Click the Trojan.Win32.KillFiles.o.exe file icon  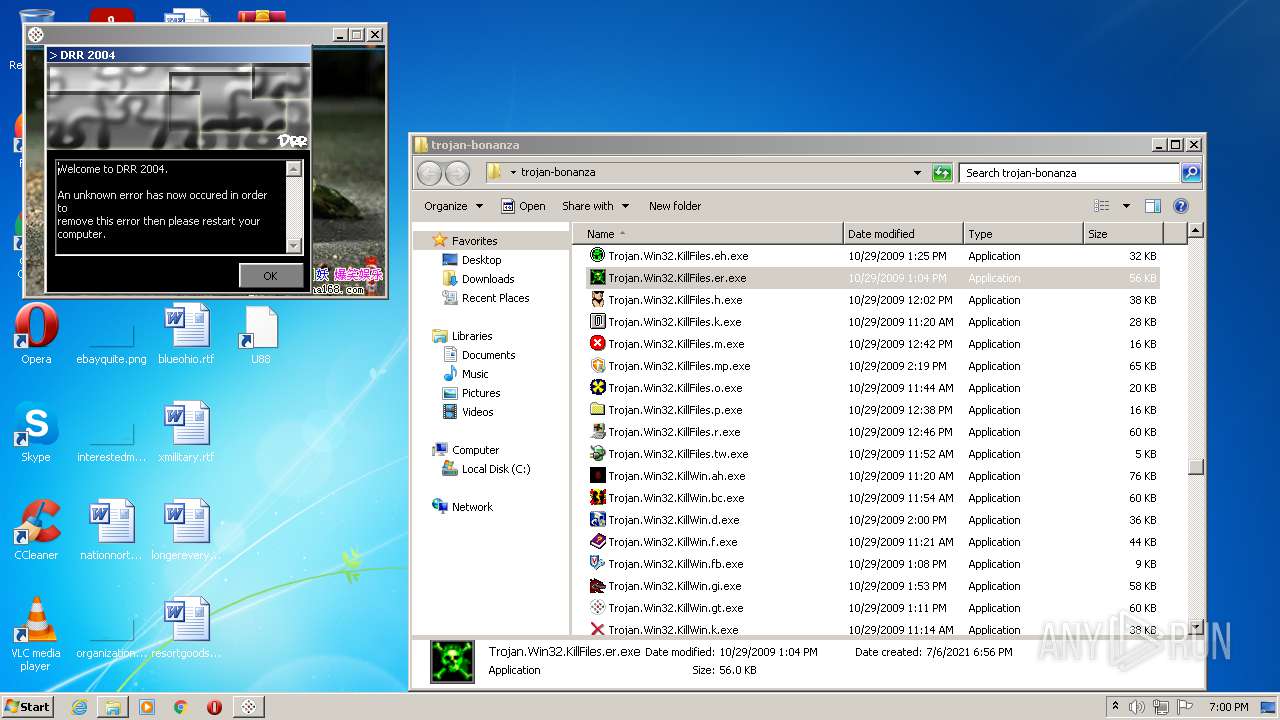[598, 388]
